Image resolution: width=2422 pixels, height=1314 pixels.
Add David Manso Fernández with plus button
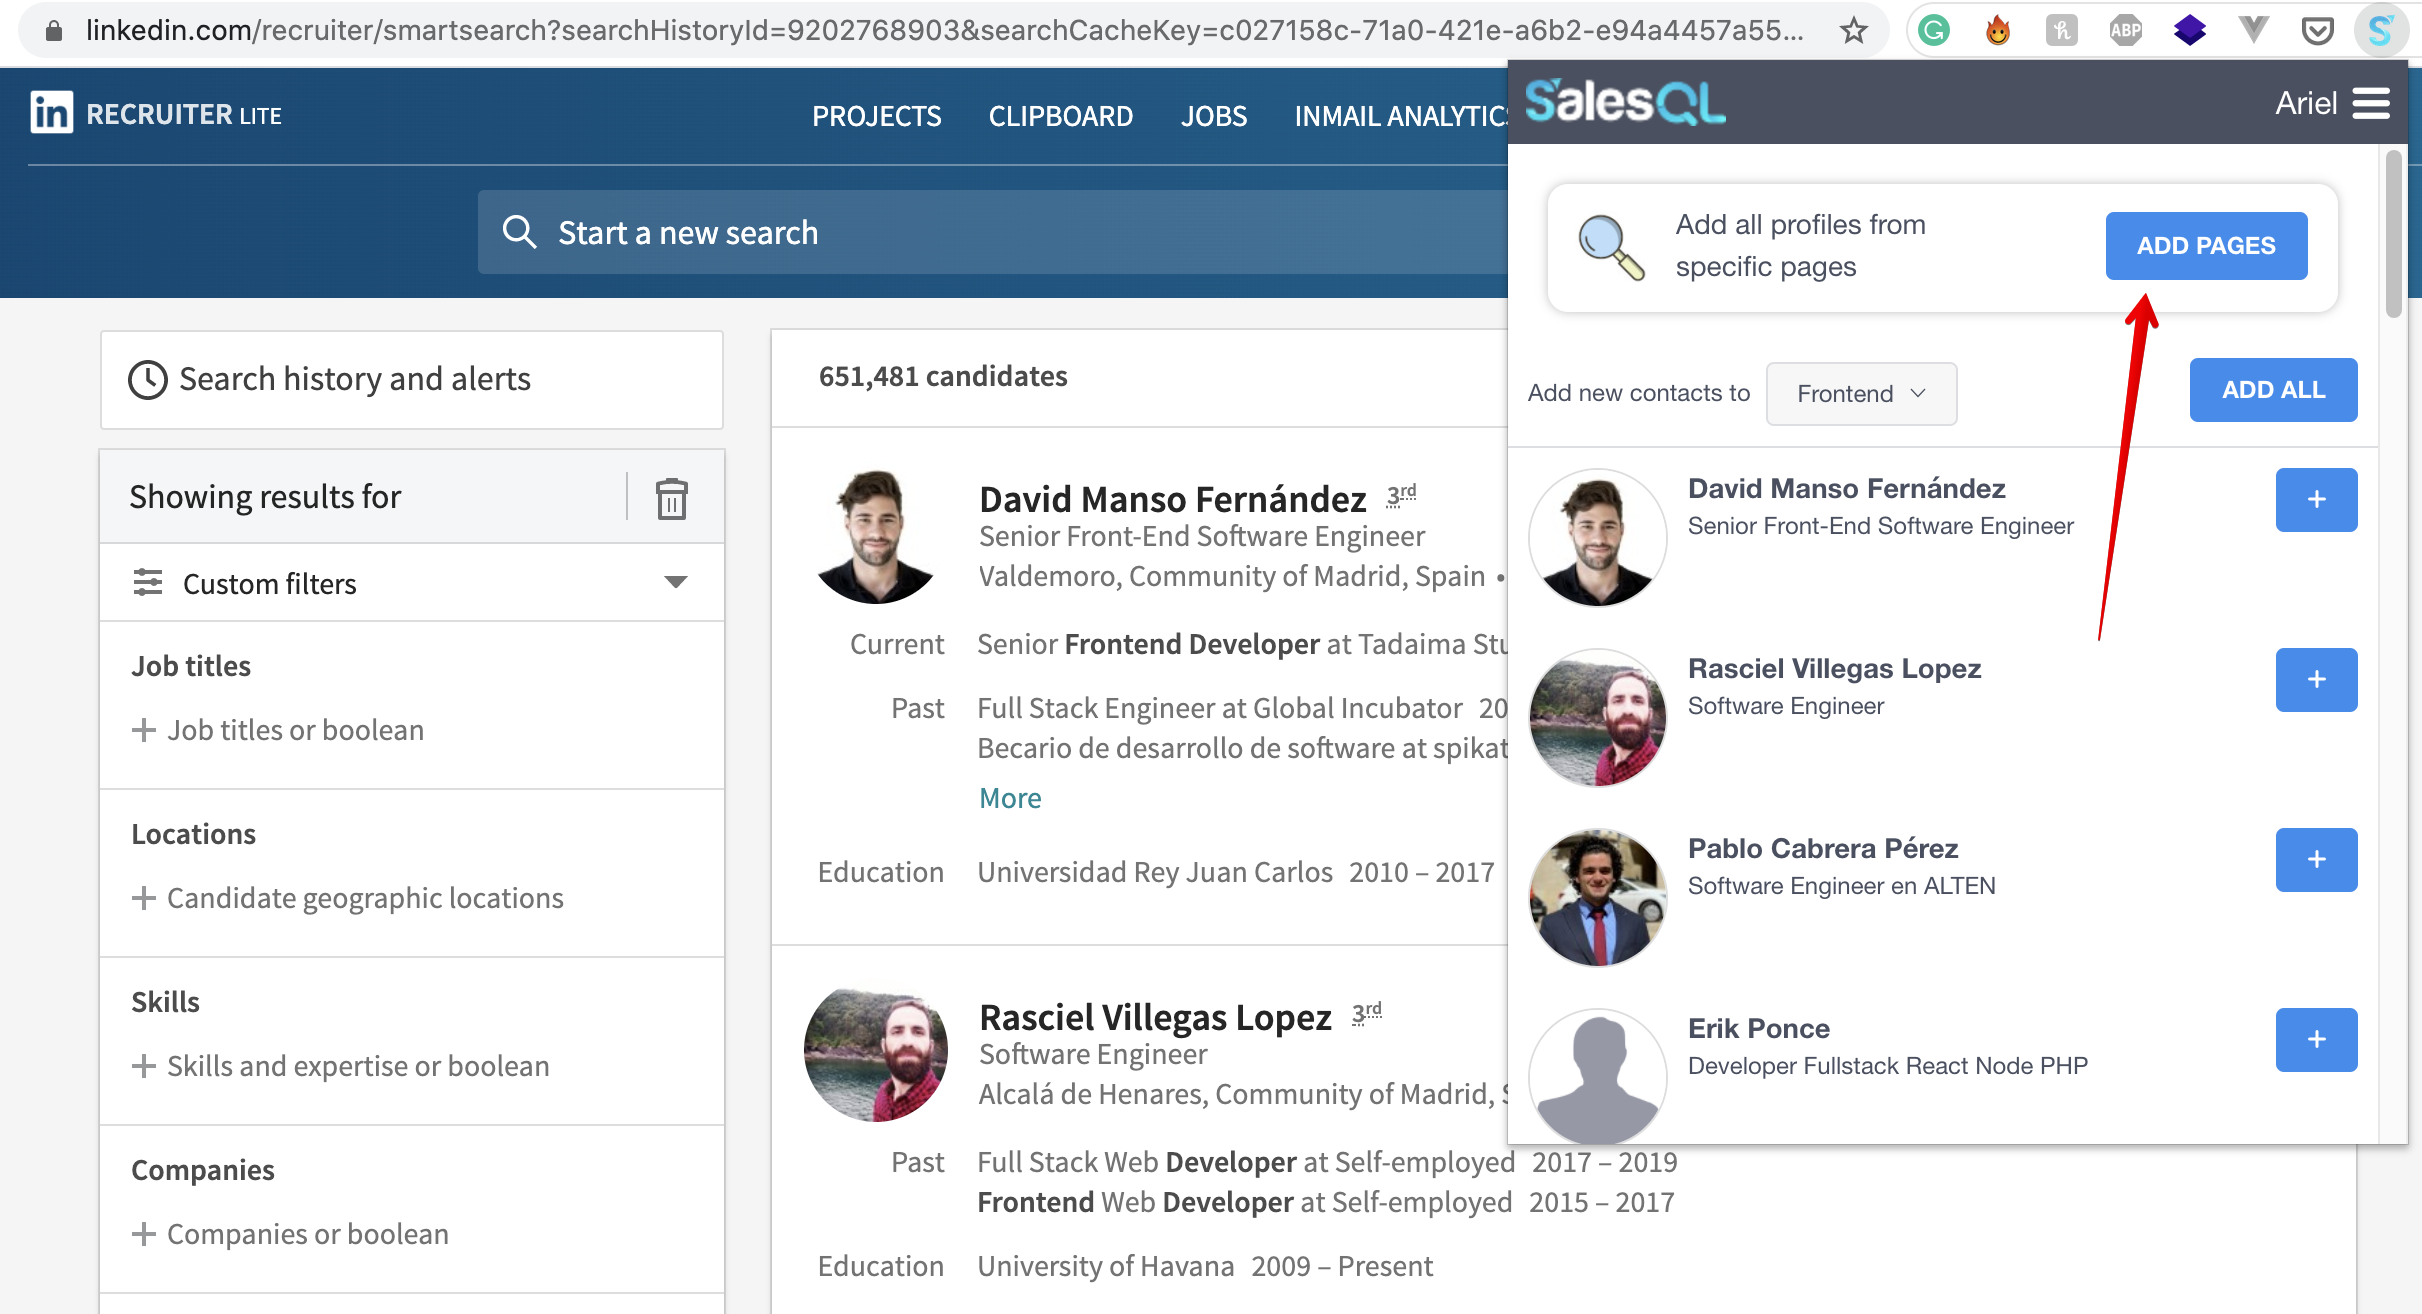(2316, 500)
